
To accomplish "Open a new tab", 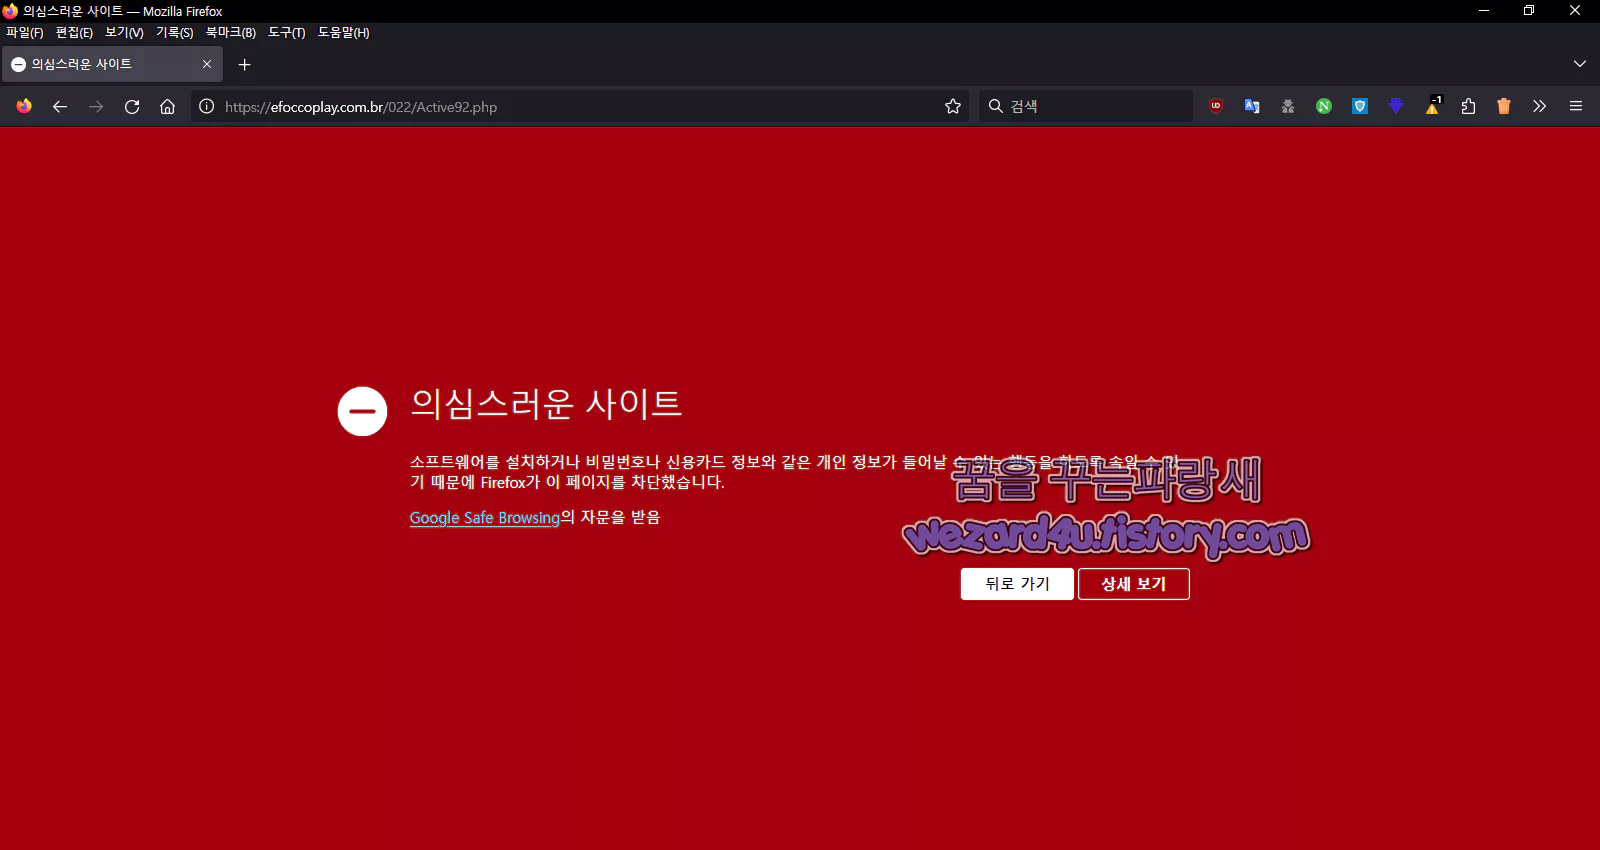I will pos(244,64).
